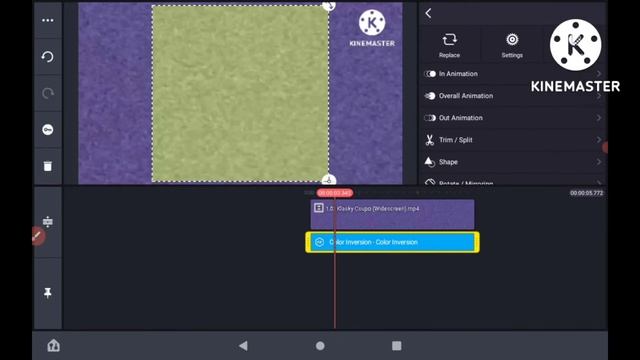Pin the layer with pushpin icon
This screenshot has height=360, width=640.
48,293
